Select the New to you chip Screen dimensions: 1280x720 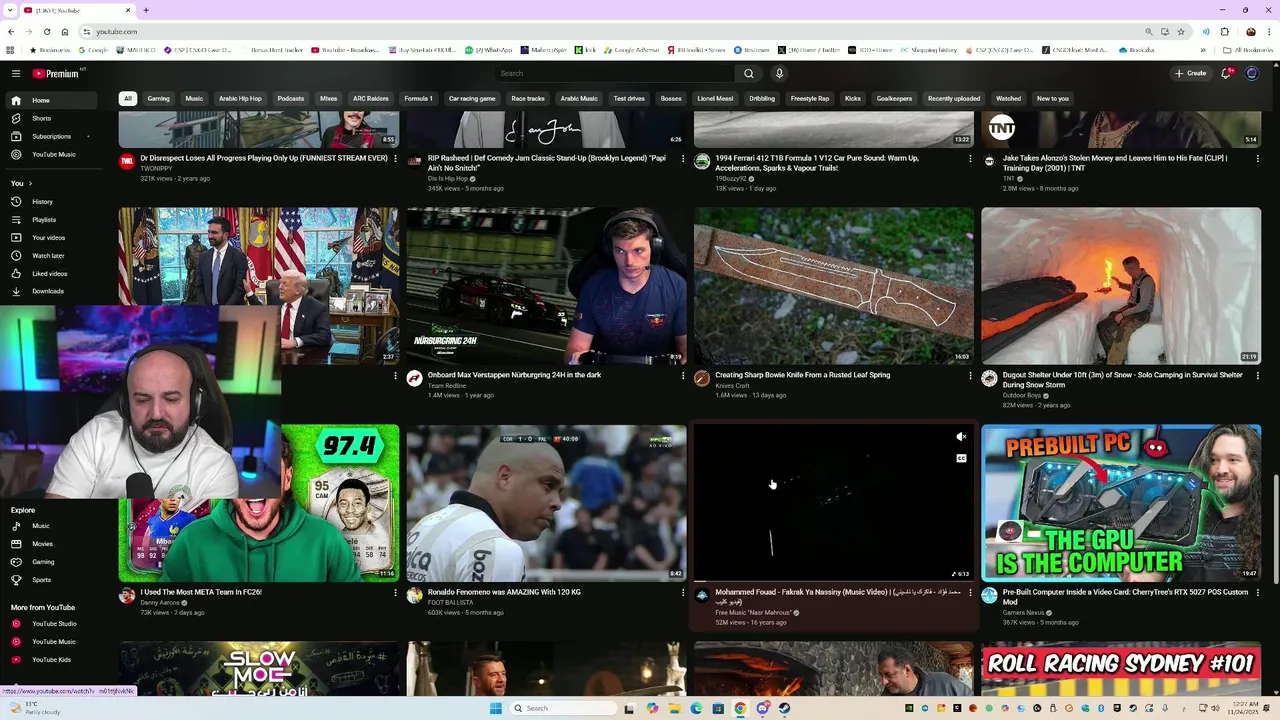point(1053,99)
